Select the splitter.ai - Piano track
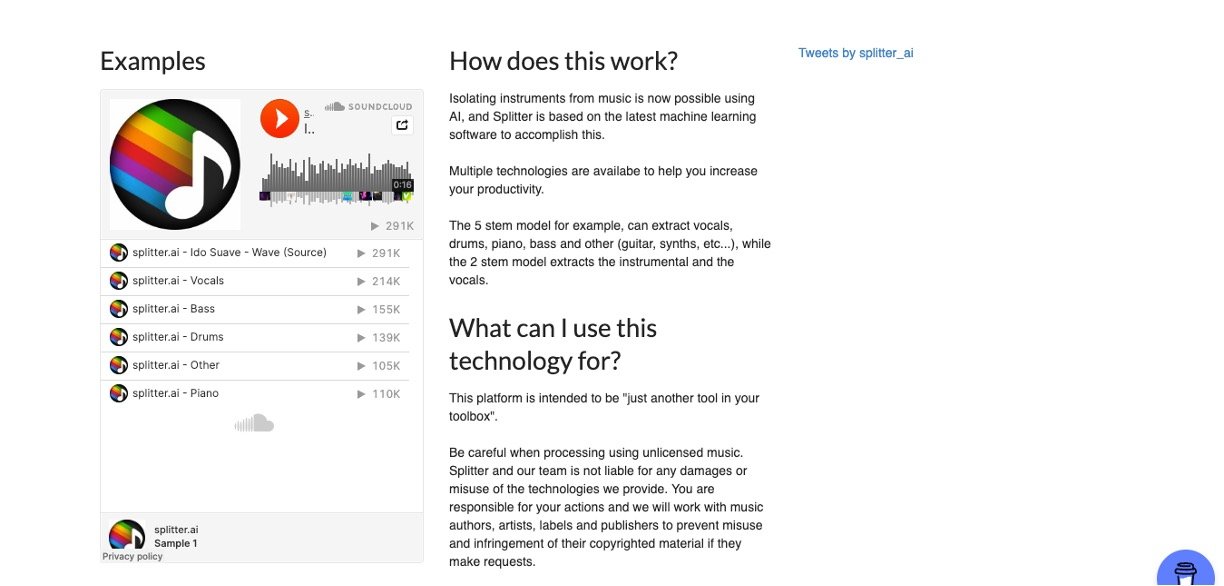 click(175, 393)
